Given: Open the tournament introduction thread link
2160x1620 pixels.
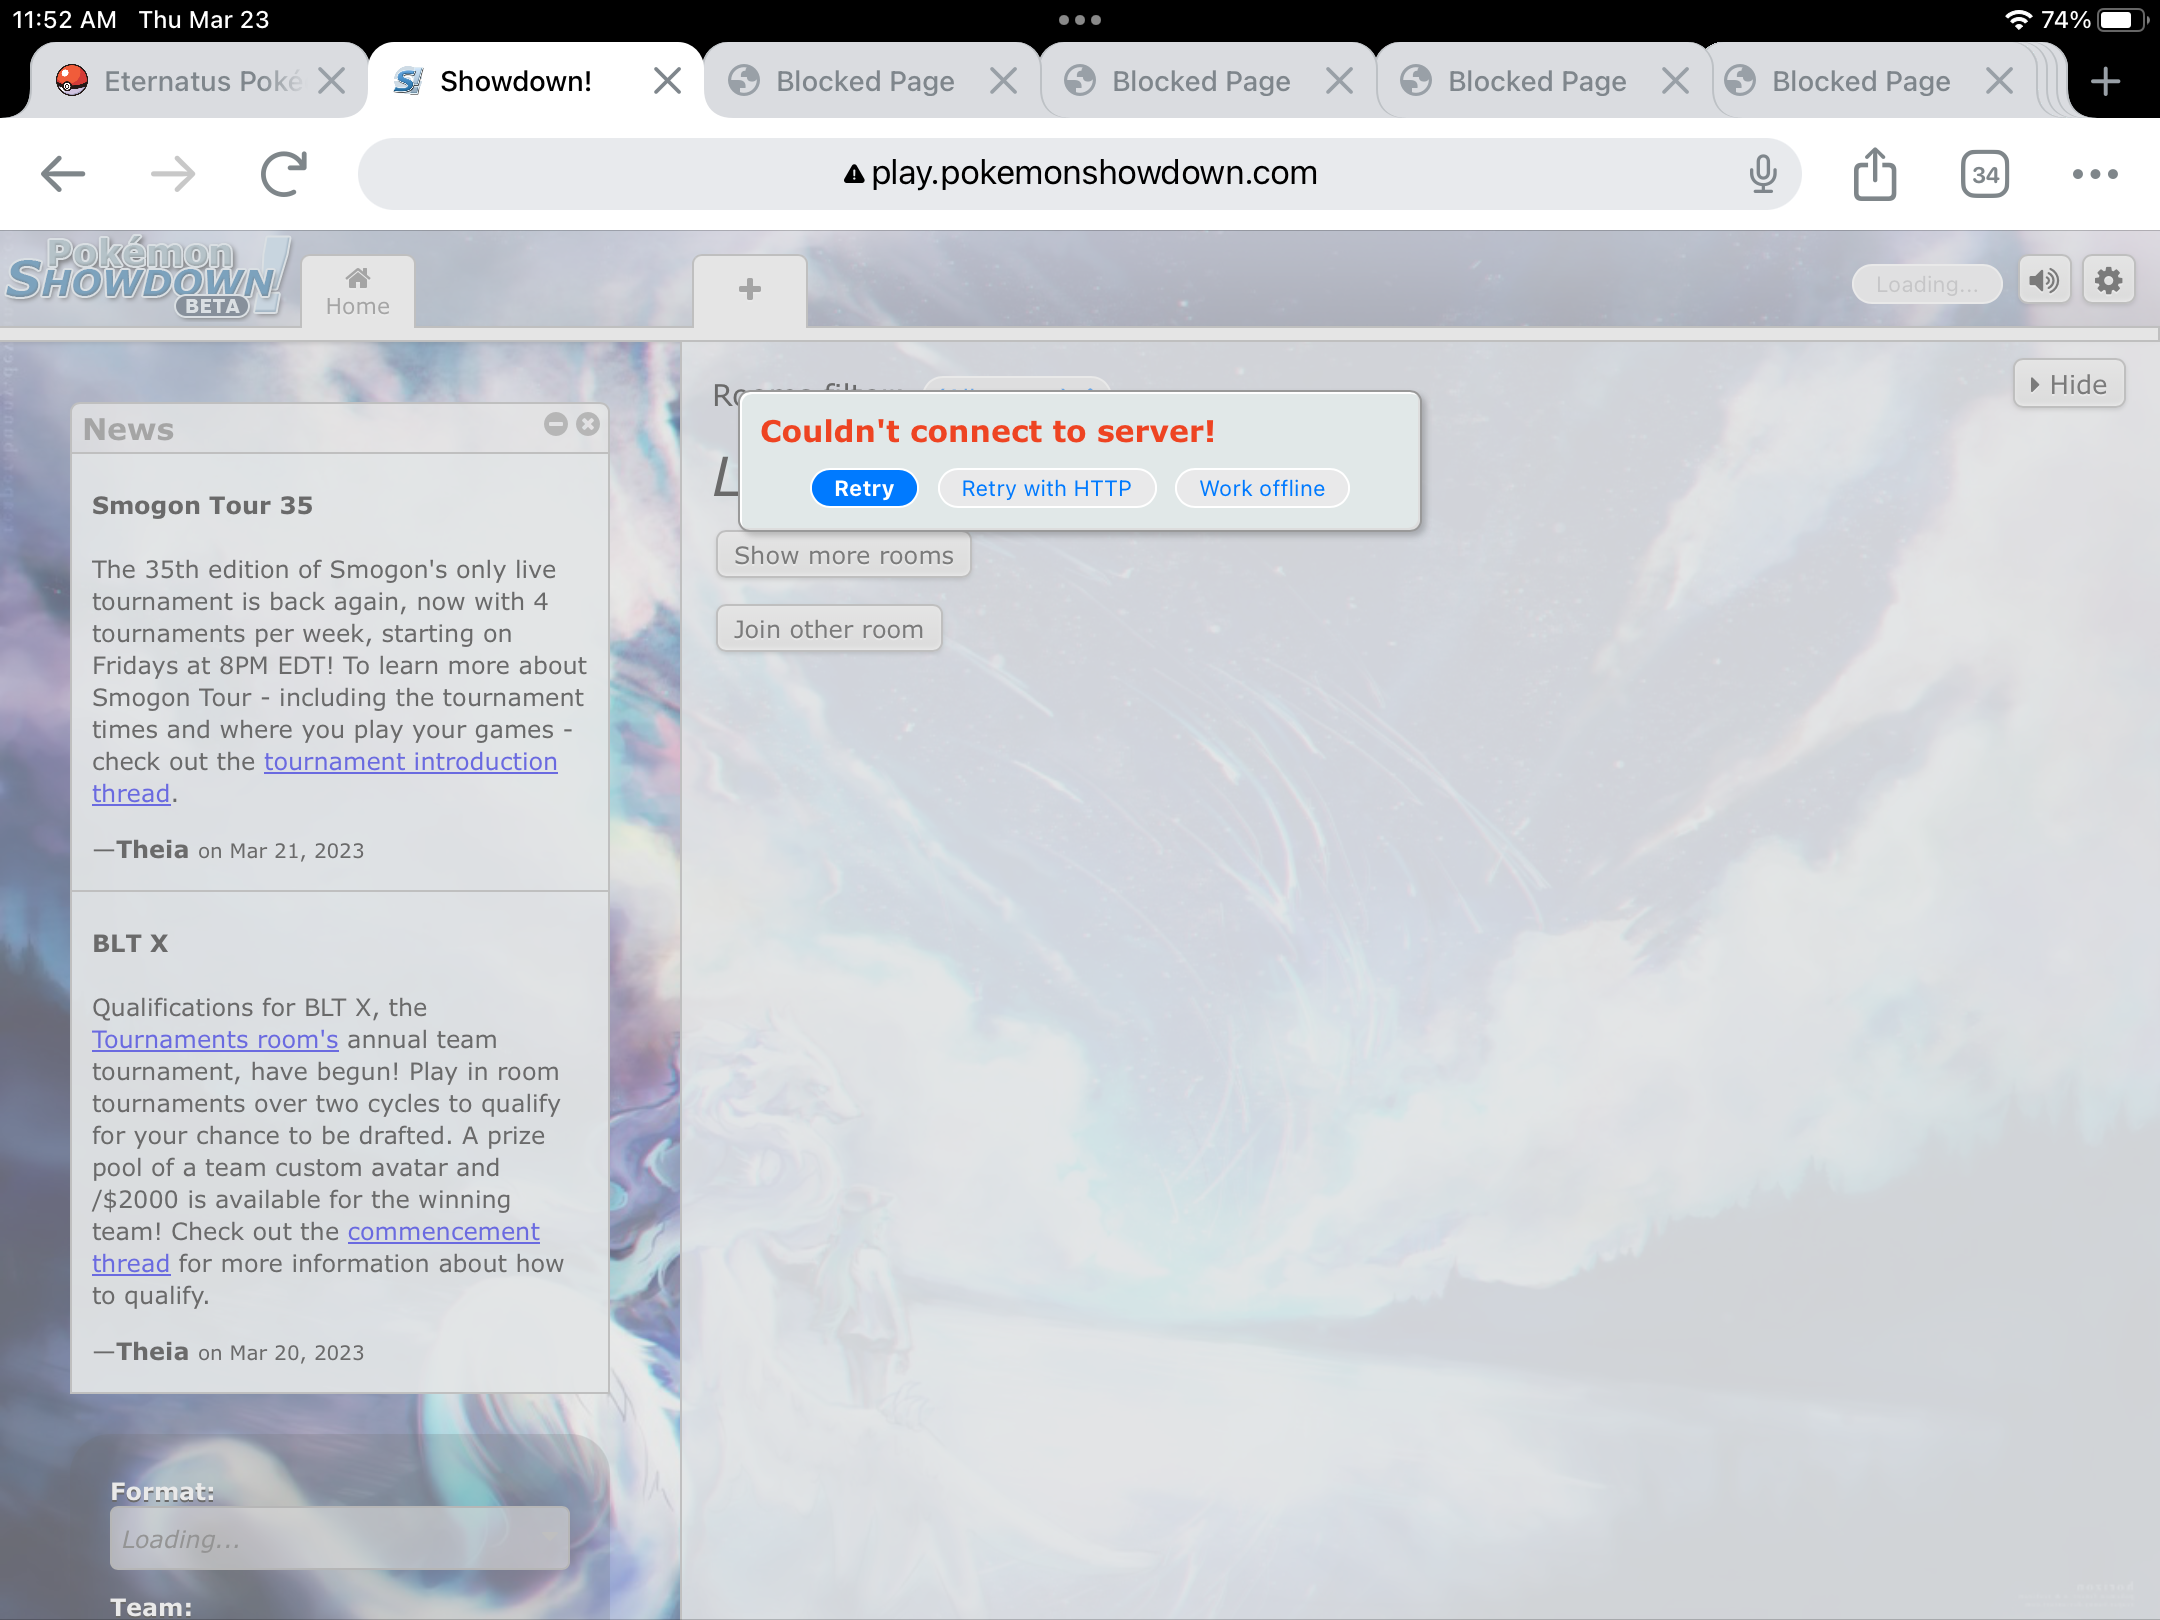Looking at the screenshot, I should 410,762.
